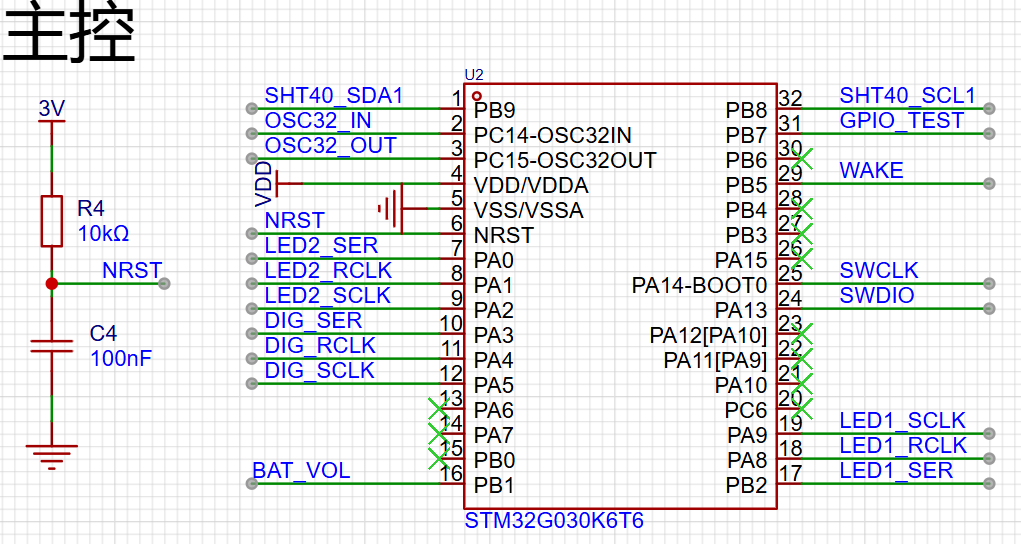The image size is (1021, 544).
Task: Select ground symbol below C4
Action: pos(51,457)
